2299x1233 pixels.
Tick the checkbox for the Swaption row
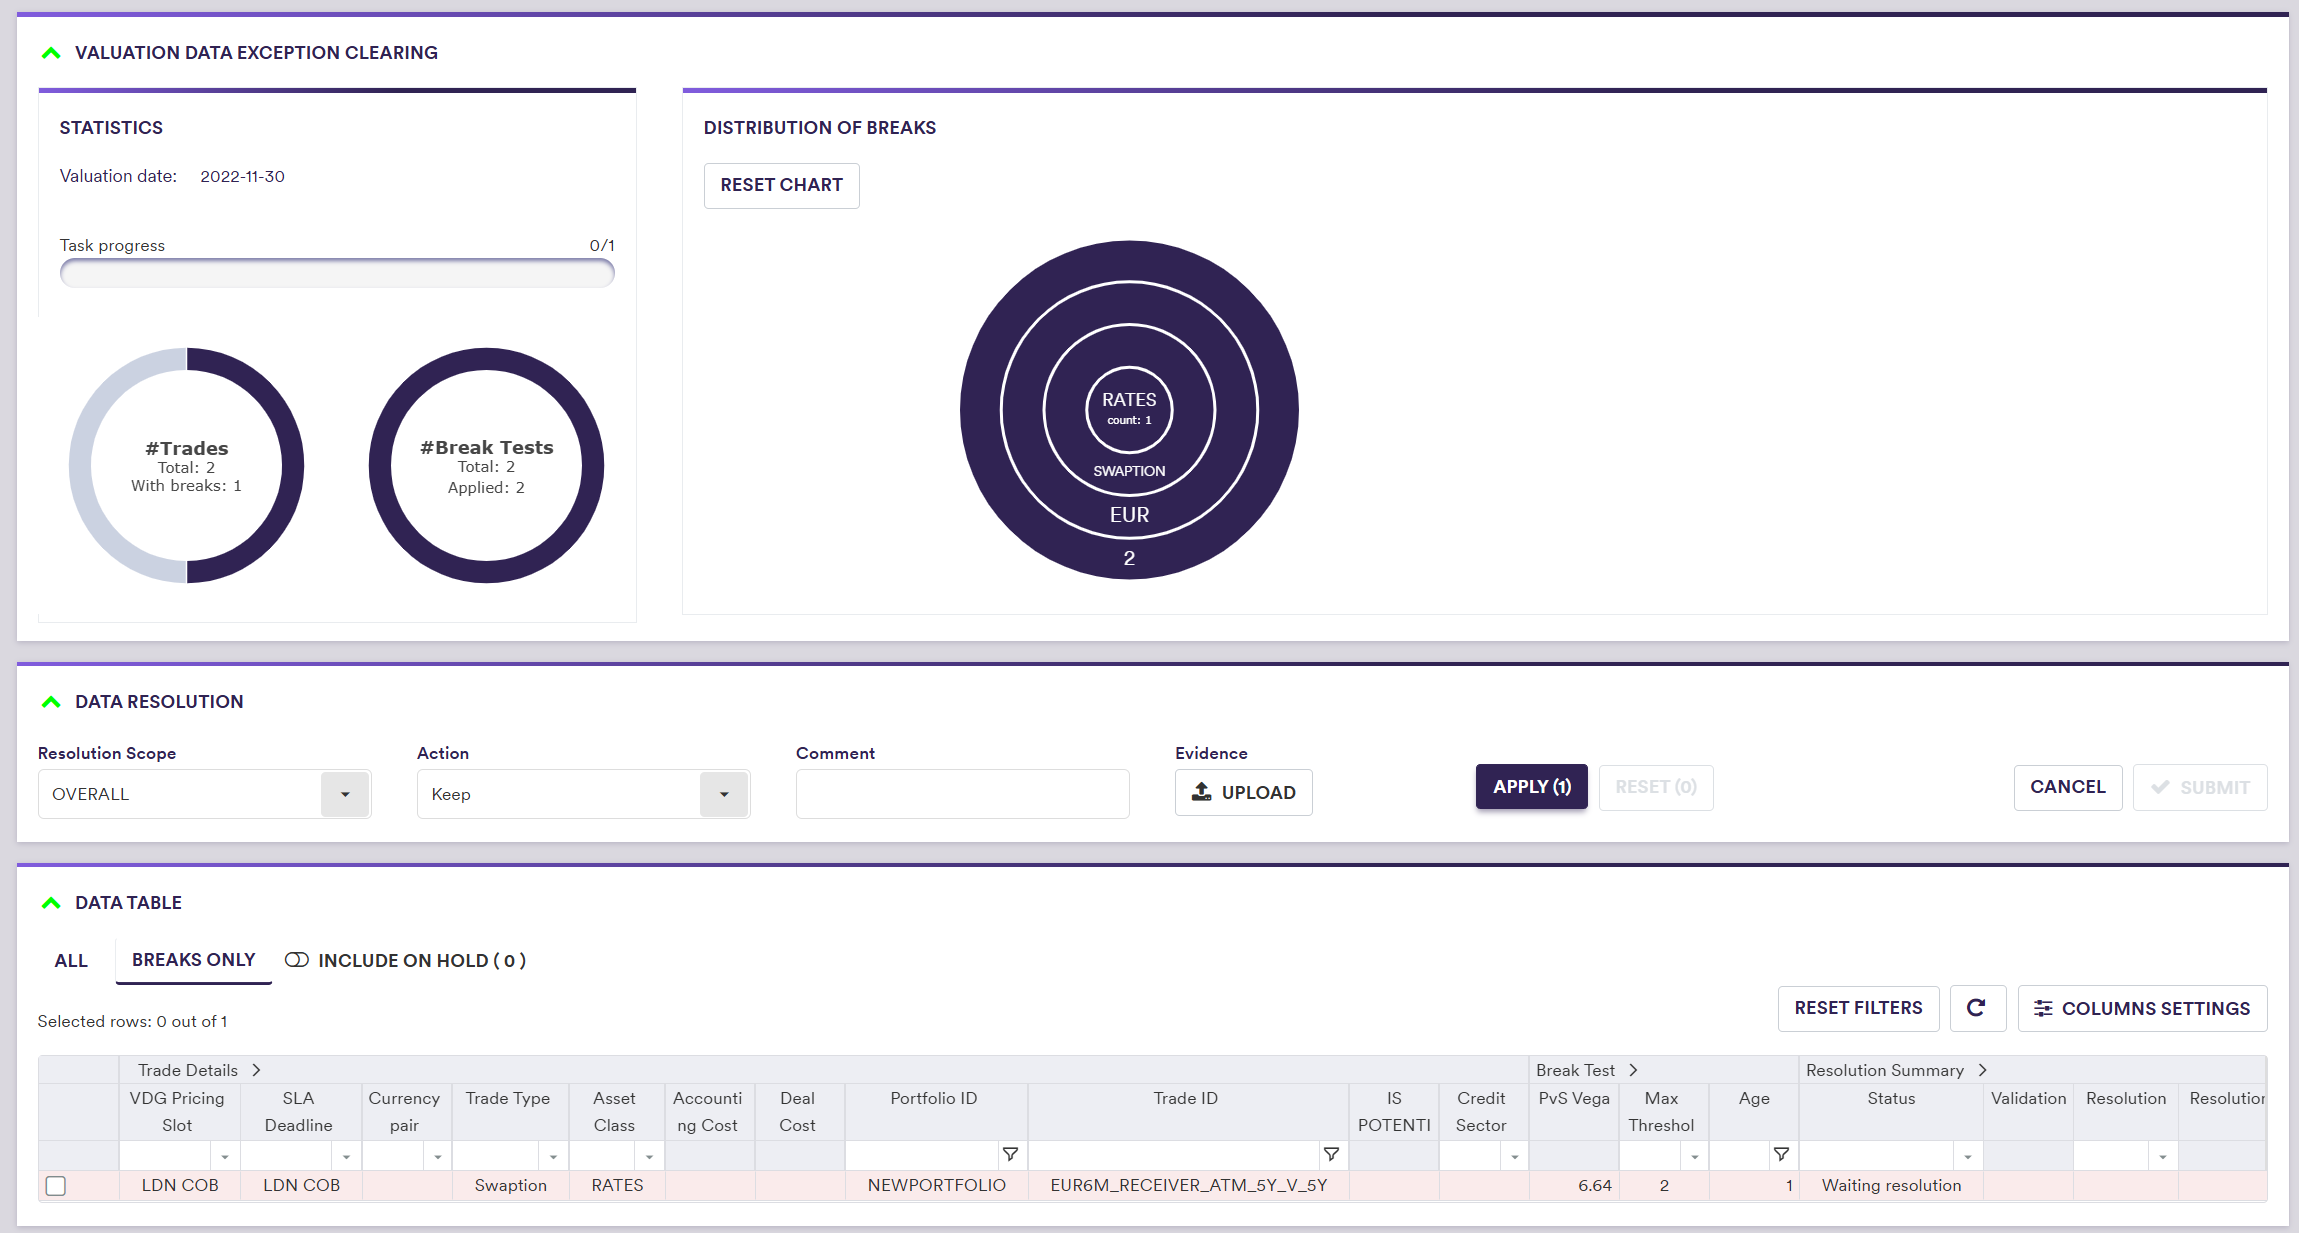56,1186
